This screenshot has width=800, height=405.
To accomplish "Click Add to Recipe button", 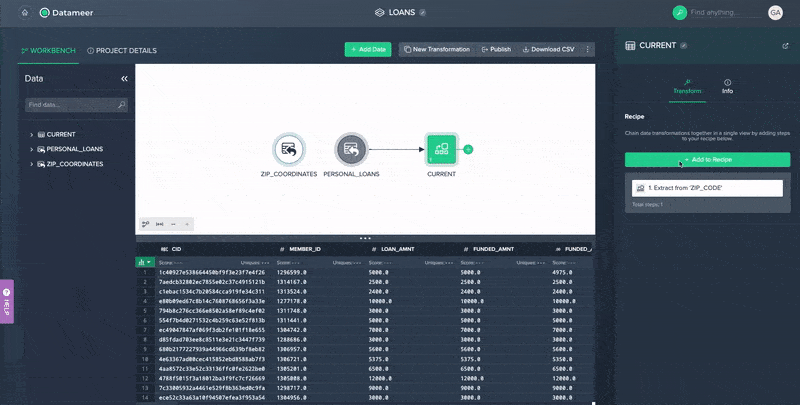I will coord(707,160).
